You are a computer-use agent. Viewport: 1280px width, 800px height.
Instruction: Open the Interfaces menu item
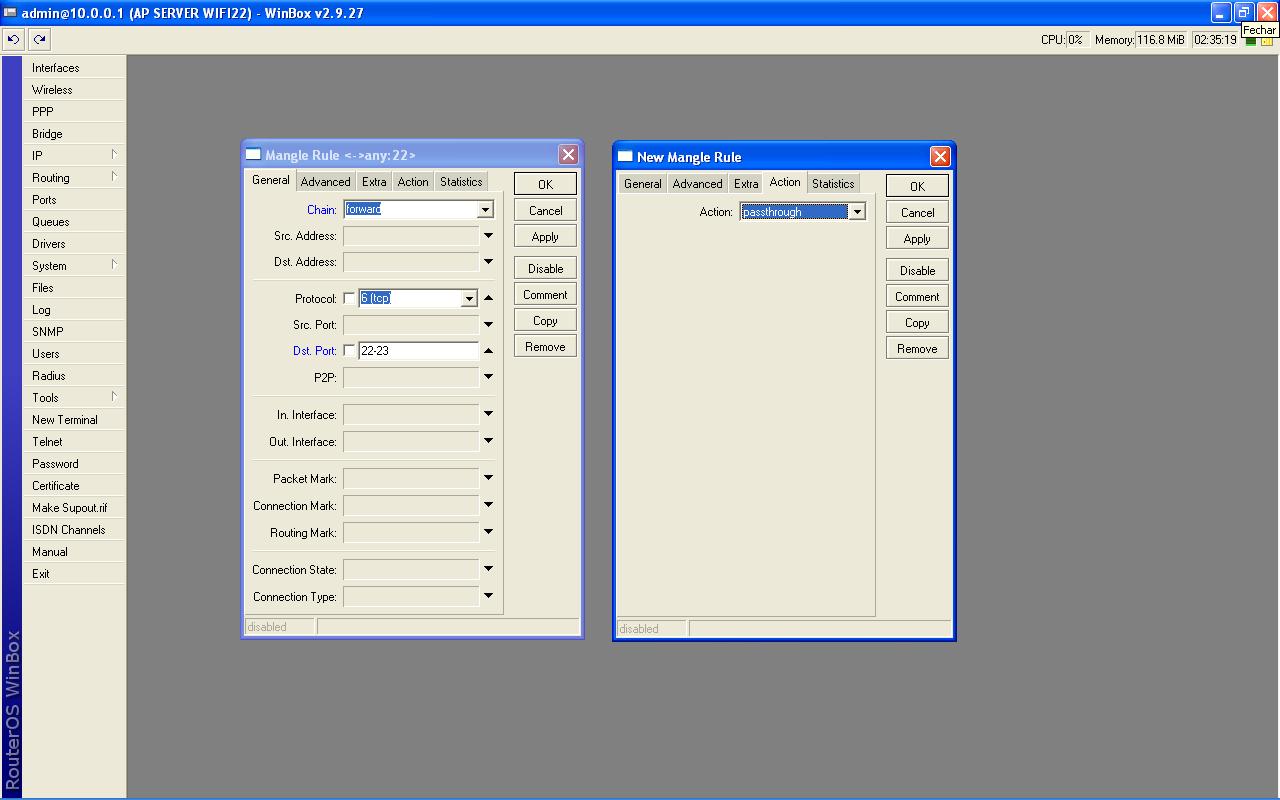click(75, 68)
